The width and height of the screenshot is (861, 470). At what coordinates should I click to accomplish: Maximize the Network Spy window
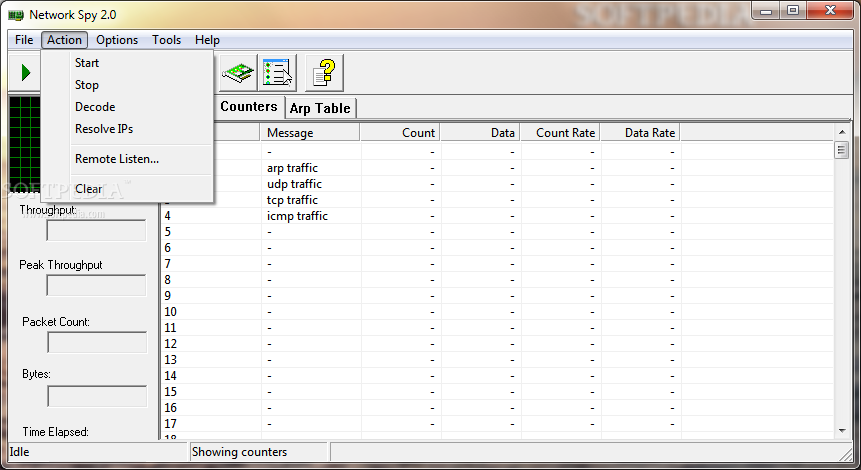793,11
